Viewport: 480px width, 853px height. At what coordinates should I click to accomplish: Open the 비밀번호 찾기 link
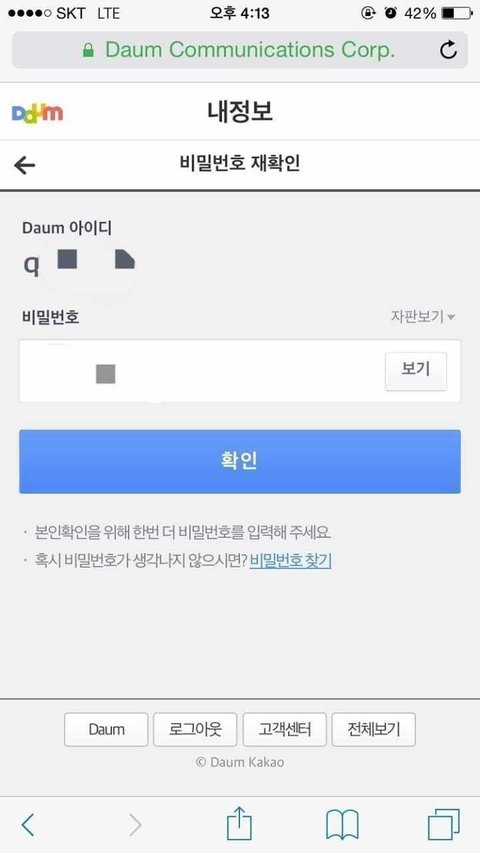[x=291, y=560]
